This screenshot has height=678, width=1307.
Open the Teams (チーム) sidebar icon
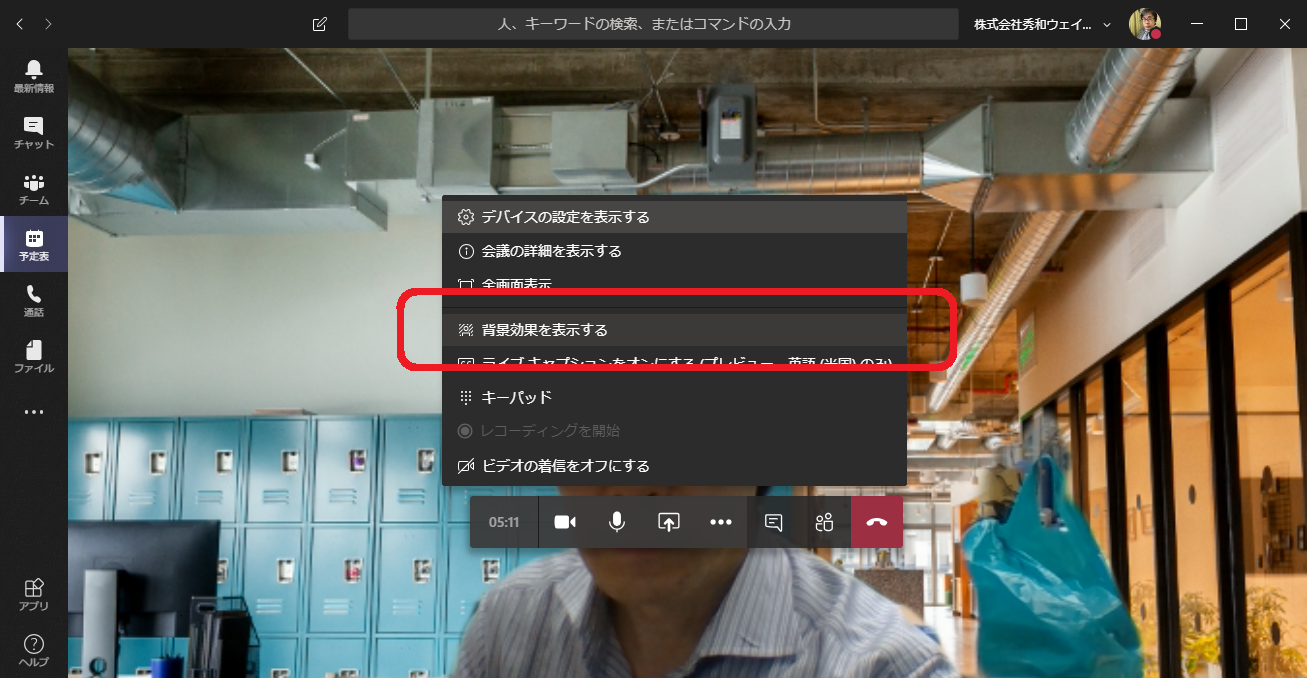34,188
